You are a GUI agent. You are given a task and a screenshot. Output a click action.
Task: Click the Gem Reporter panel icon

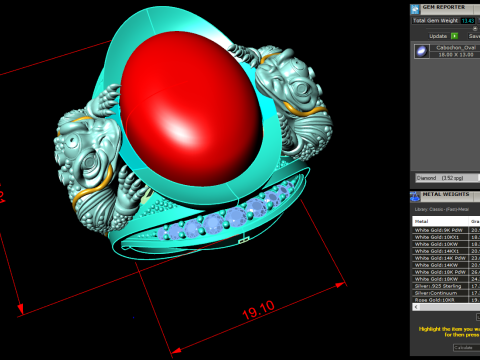pos(415,9)
